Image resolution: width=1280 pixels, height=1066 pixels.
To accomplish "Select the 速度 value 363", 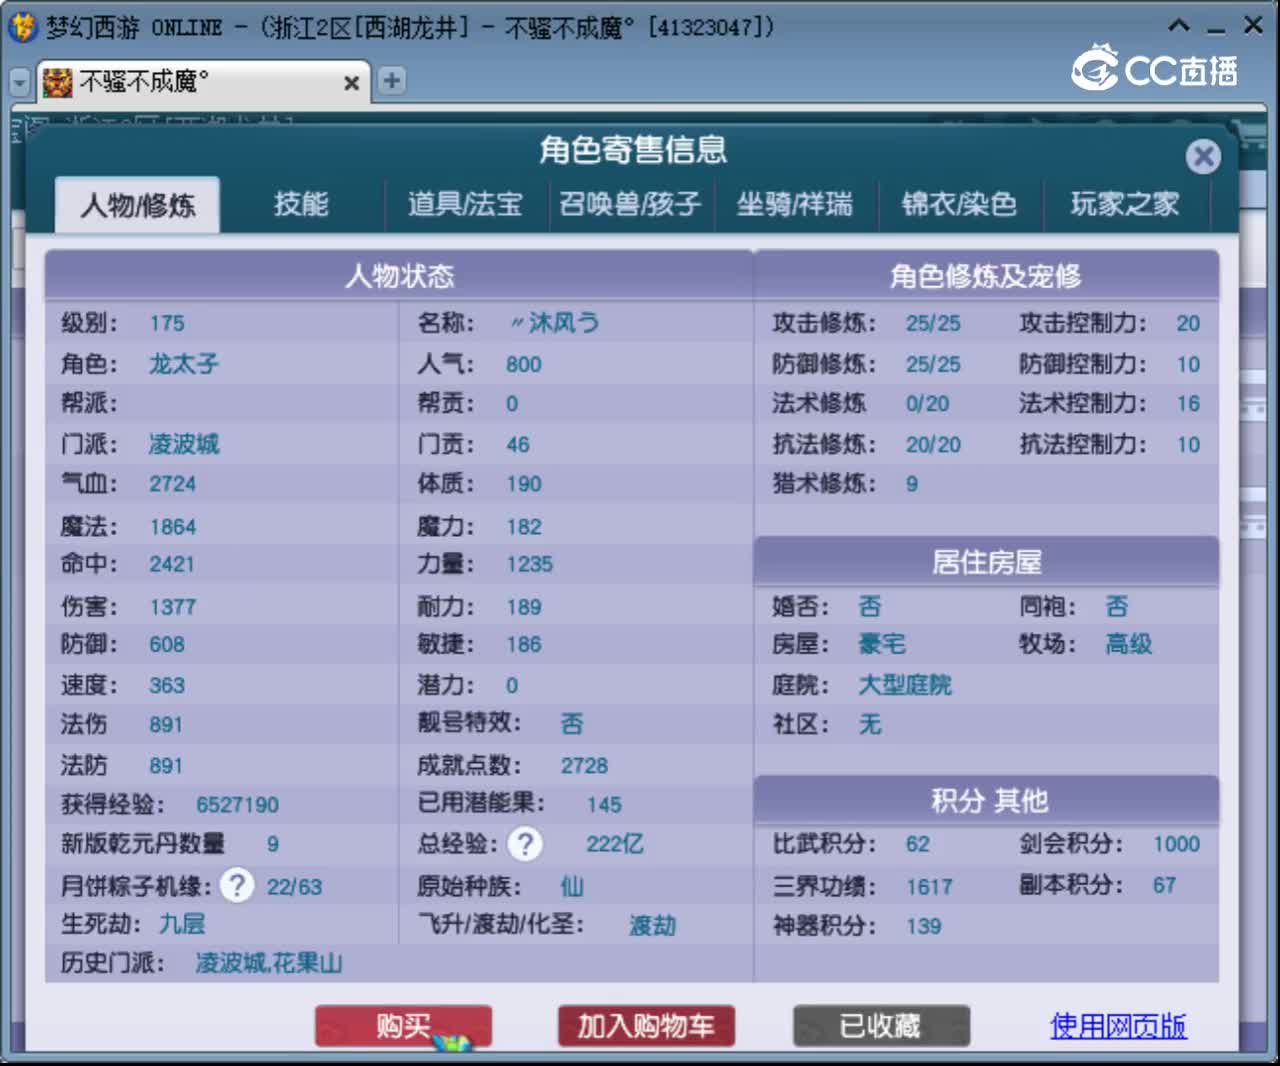I will [x=167, y=686].
